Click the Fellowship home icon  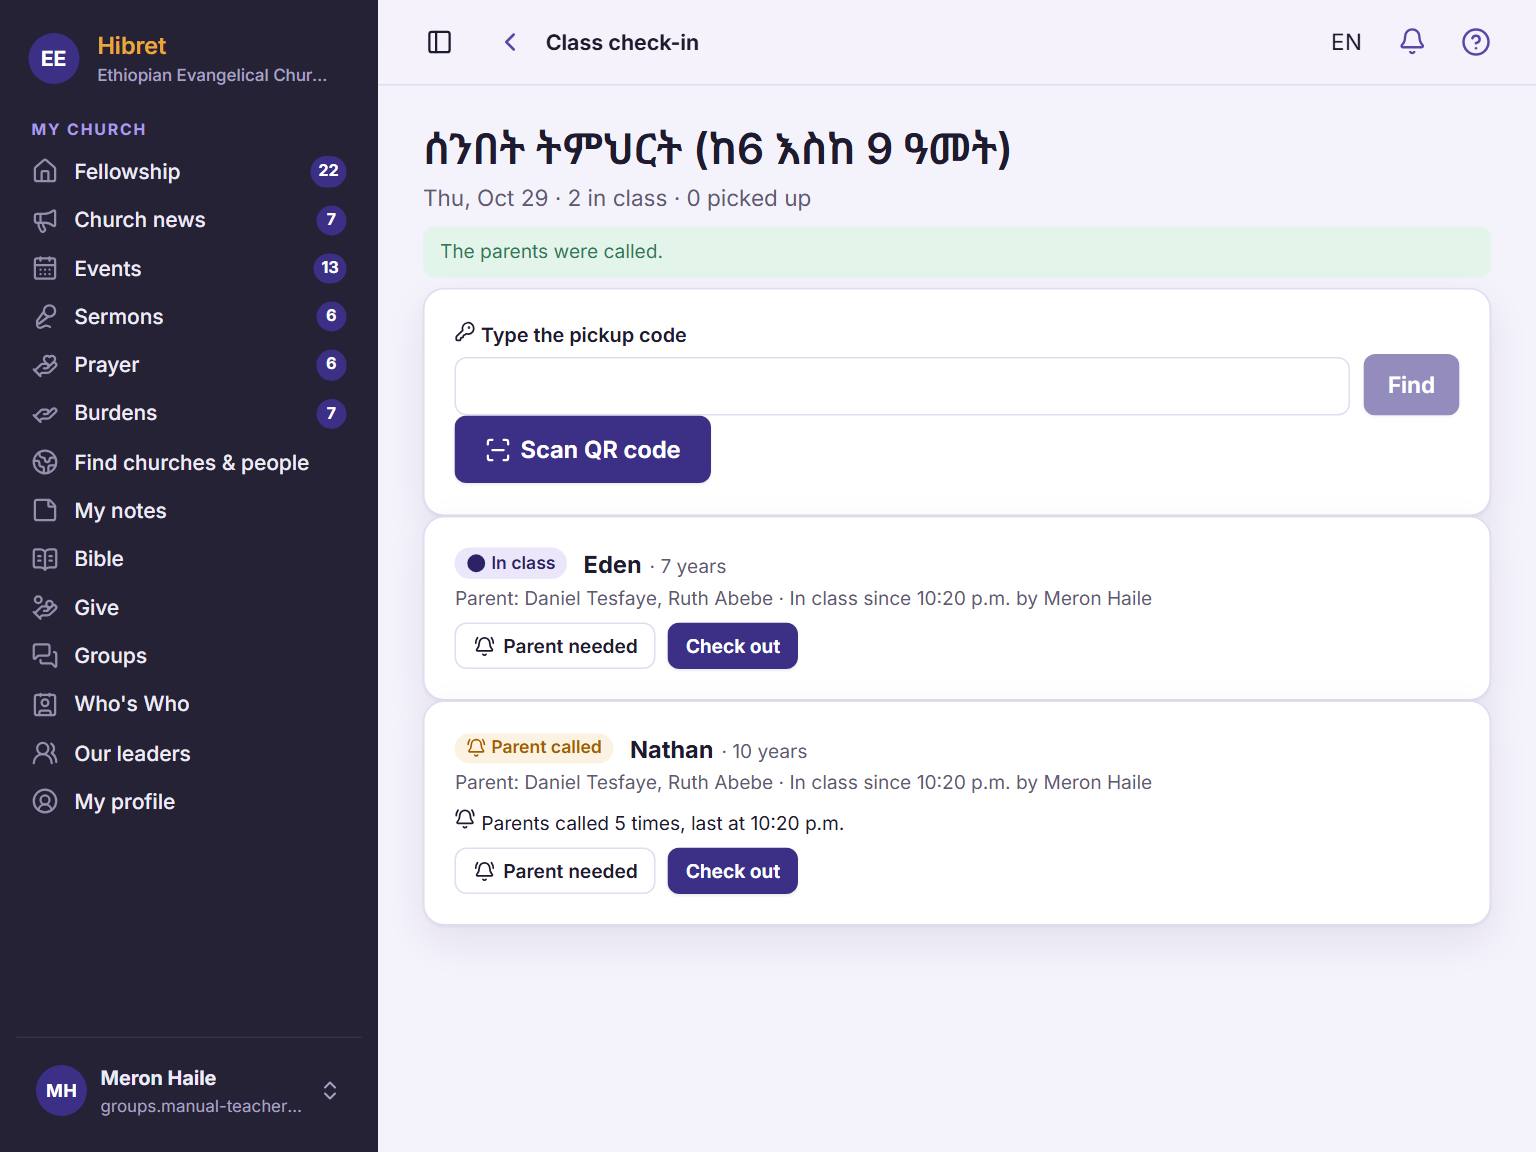coord(45,171)
